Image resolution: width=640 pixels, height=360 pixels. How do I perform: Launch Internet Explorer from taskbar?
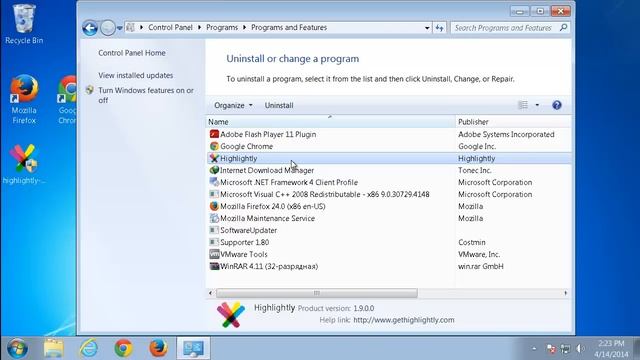[x=89, y=348]
